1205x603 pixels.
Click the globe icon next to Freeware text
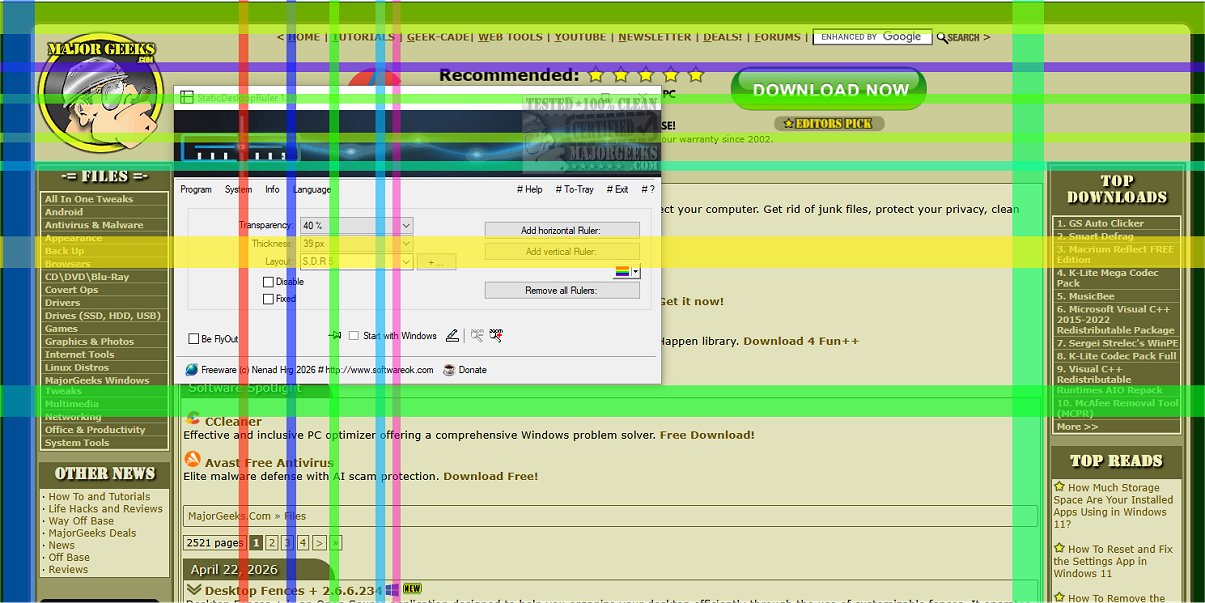191,369
